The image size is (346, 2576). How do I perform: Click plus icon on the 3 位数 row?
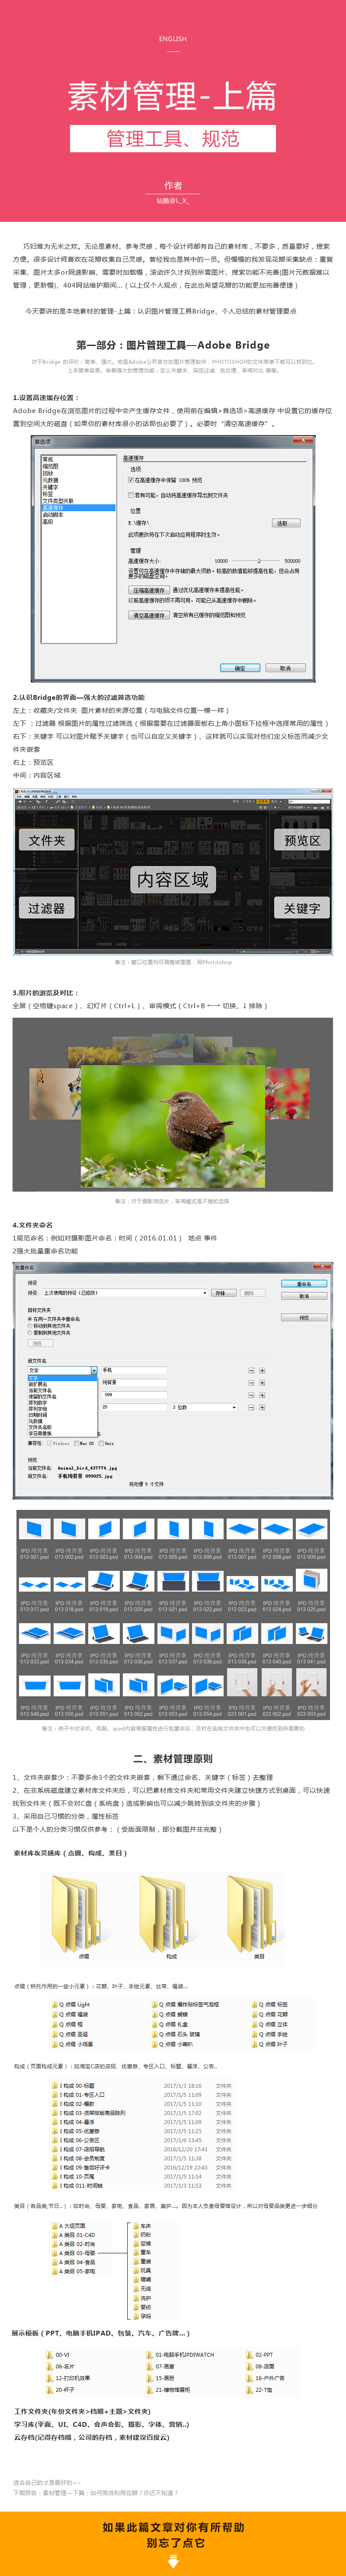click(262, 1407)
